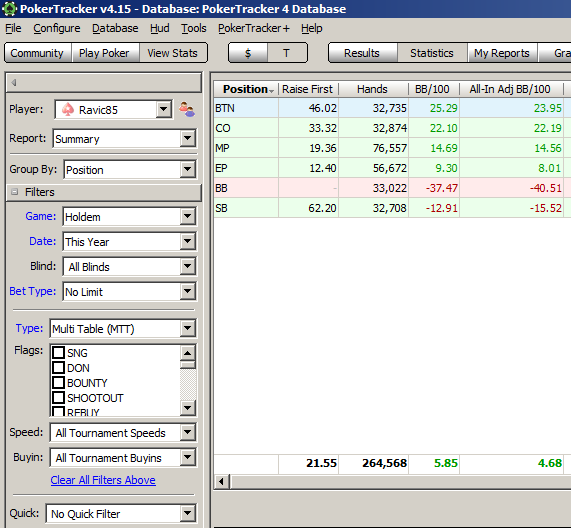
Task: Open the Configure menu
Action: 57,28
